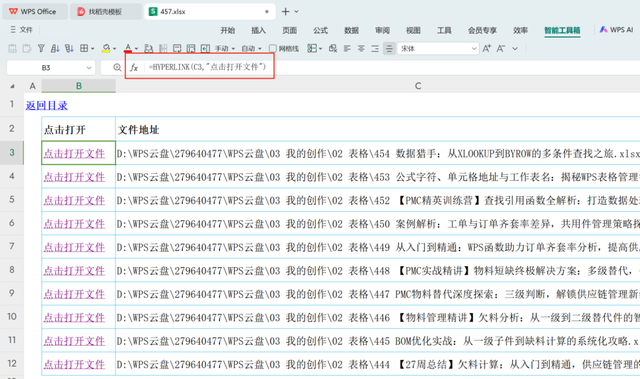Expand more font options chevron
Viewport: 640px width, 379px height.
pyautogui.click(x=515, y=49)
